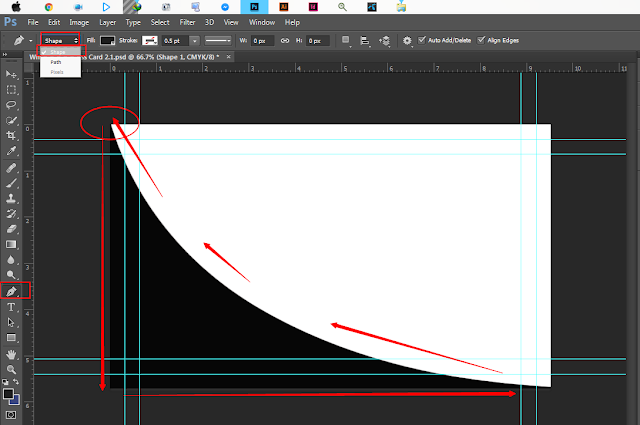Select the Eraser tool
Screen dimensions: 640x425
coord(11,229)
